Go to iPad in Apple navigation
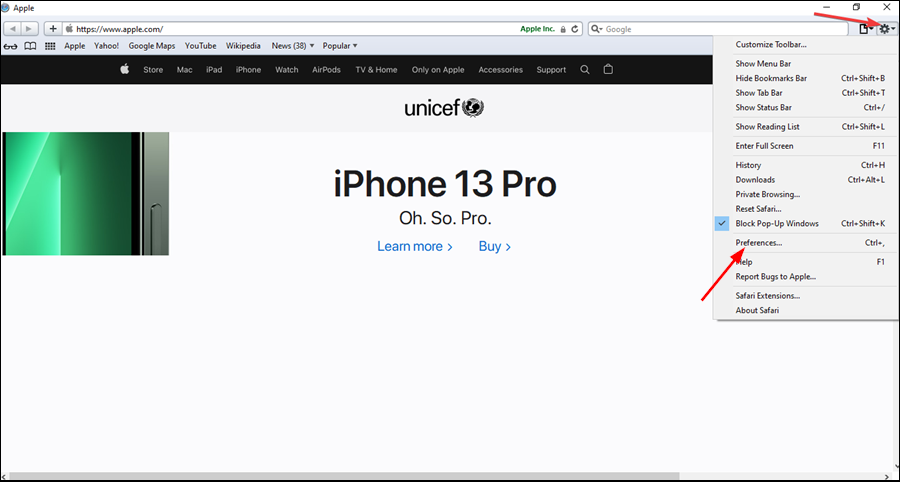Image resolution: width=900 pixels, height=482 pixels. pyautogui.click(x=214, y=69)
